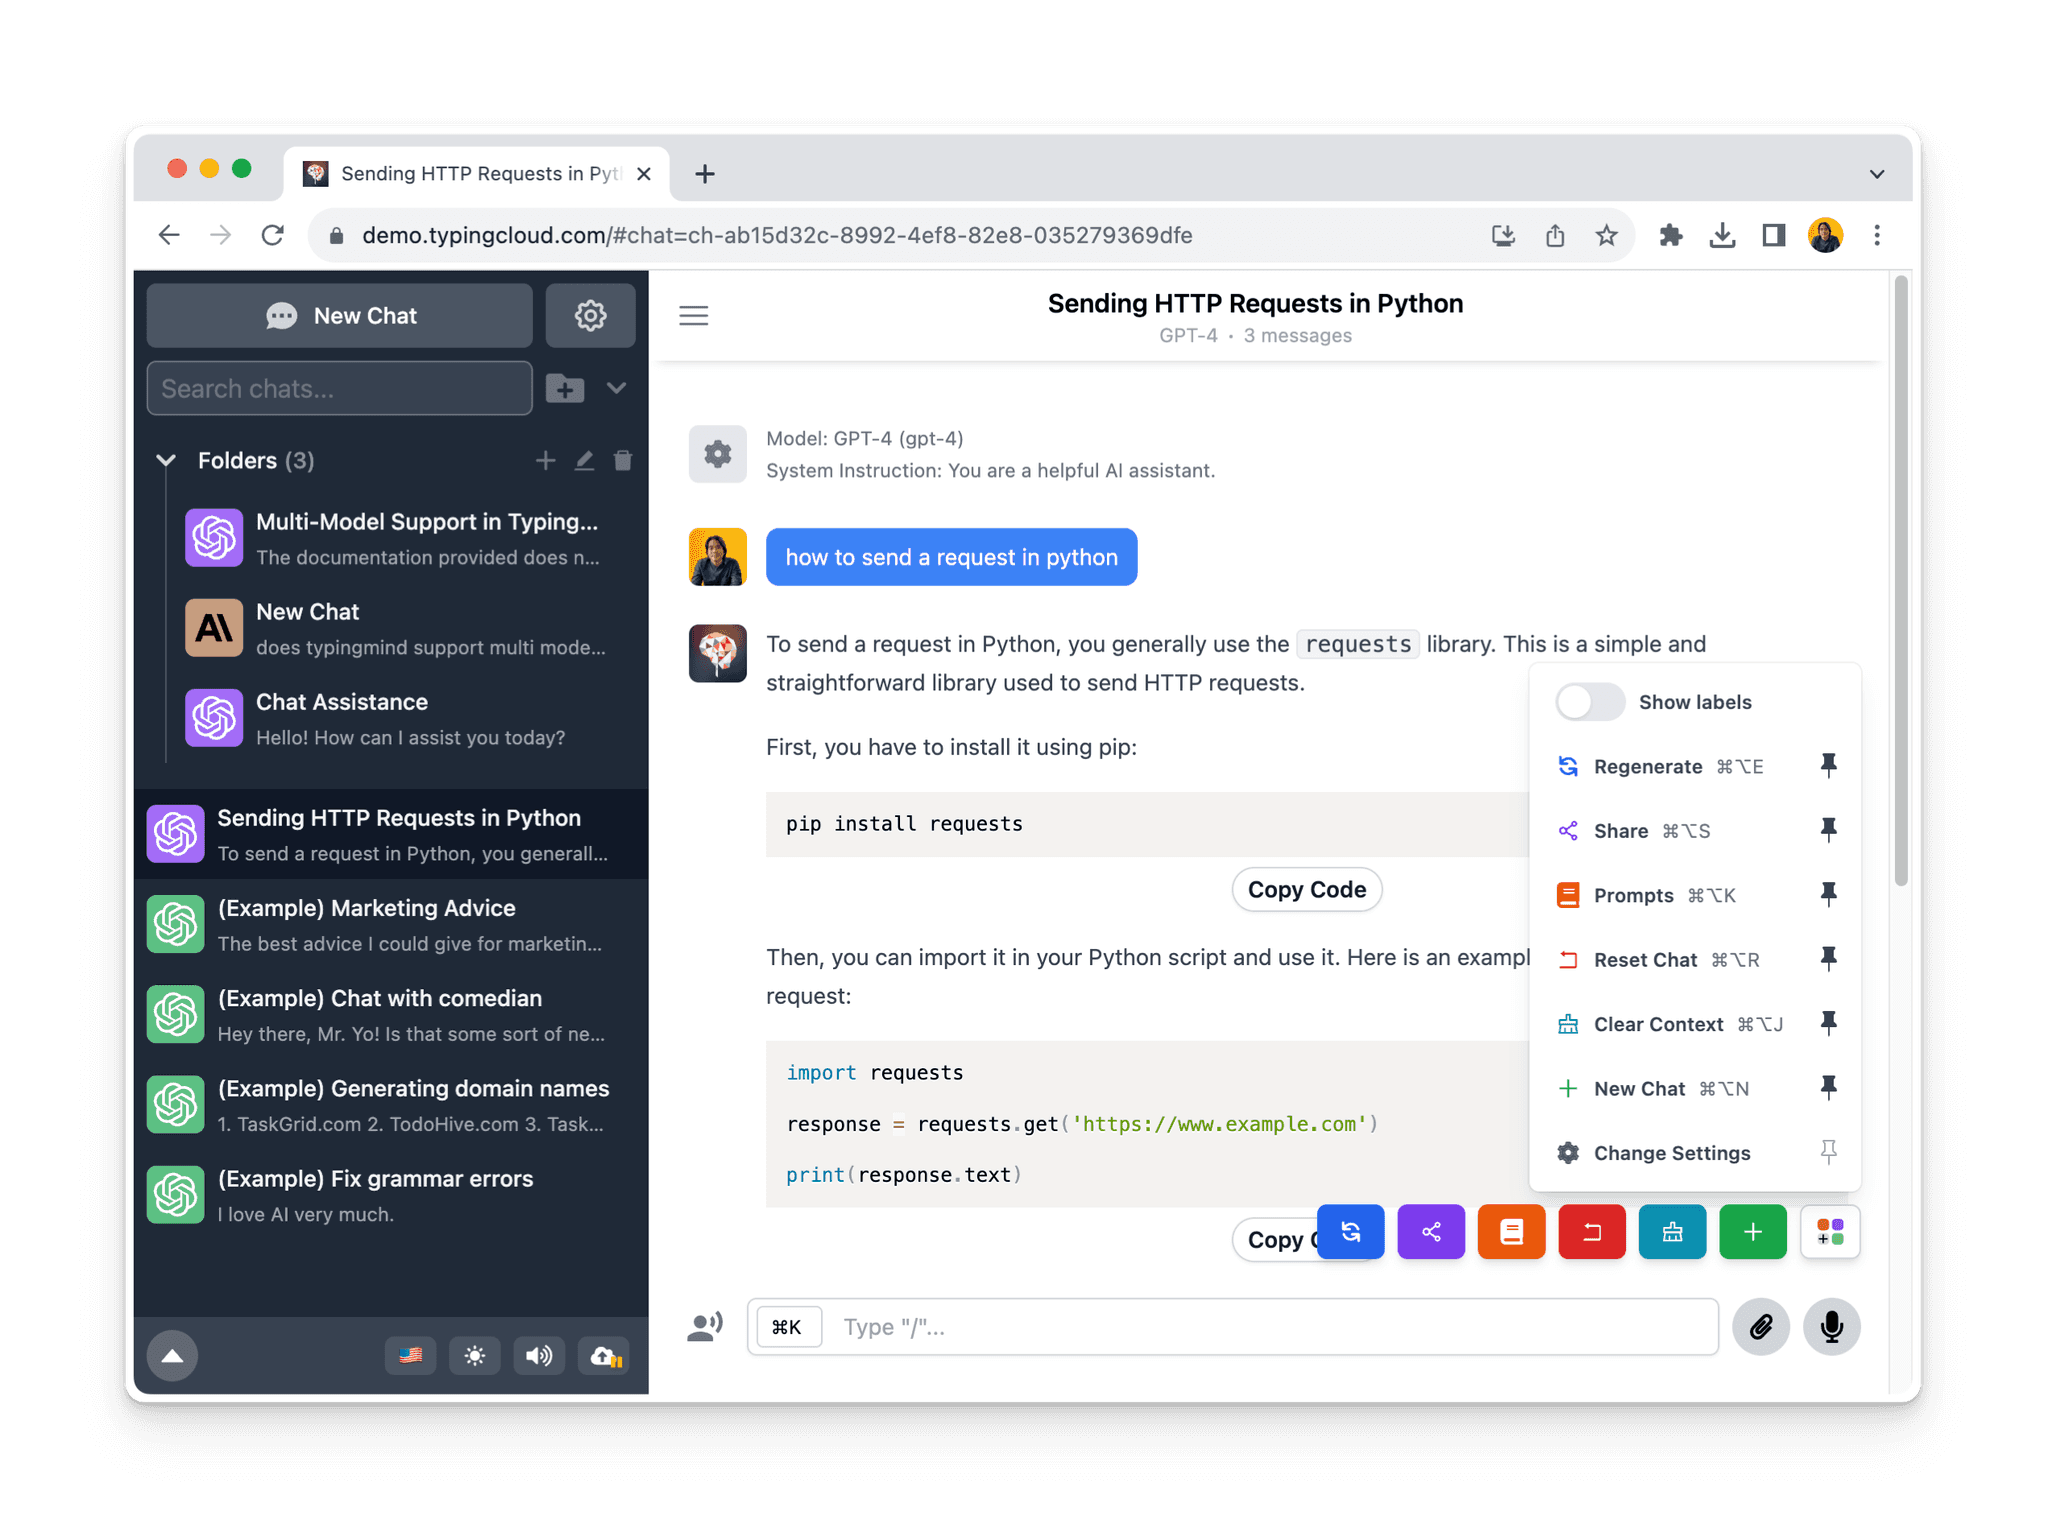This screenshot has height=1529, width=2048.
Task: Switch to light mode with the sun icon
Action: coord(475,1356)
